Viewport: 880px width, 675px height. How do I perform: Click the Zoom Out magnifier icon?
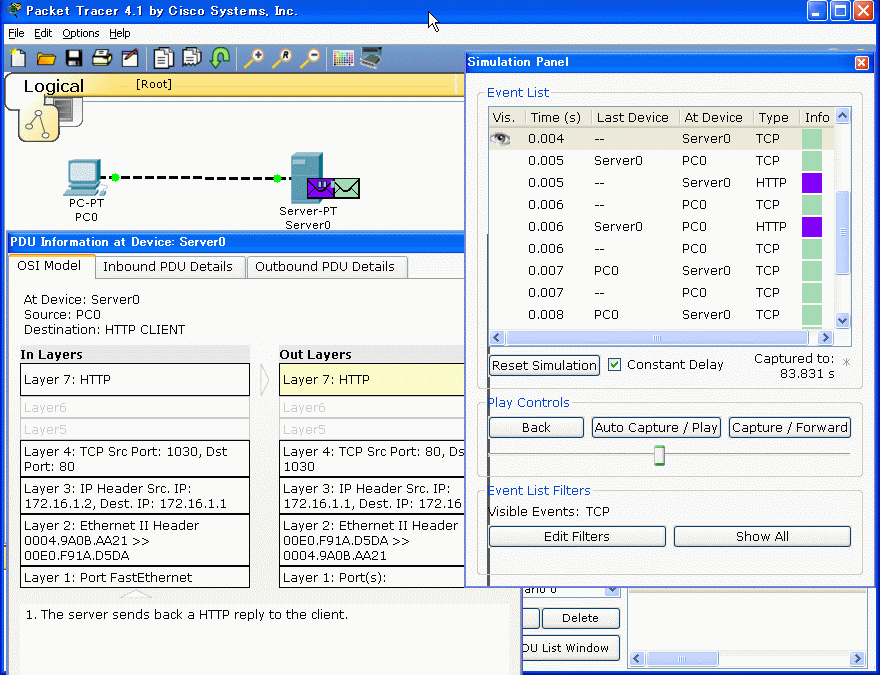pyautogui.click(x=310, y=58)
